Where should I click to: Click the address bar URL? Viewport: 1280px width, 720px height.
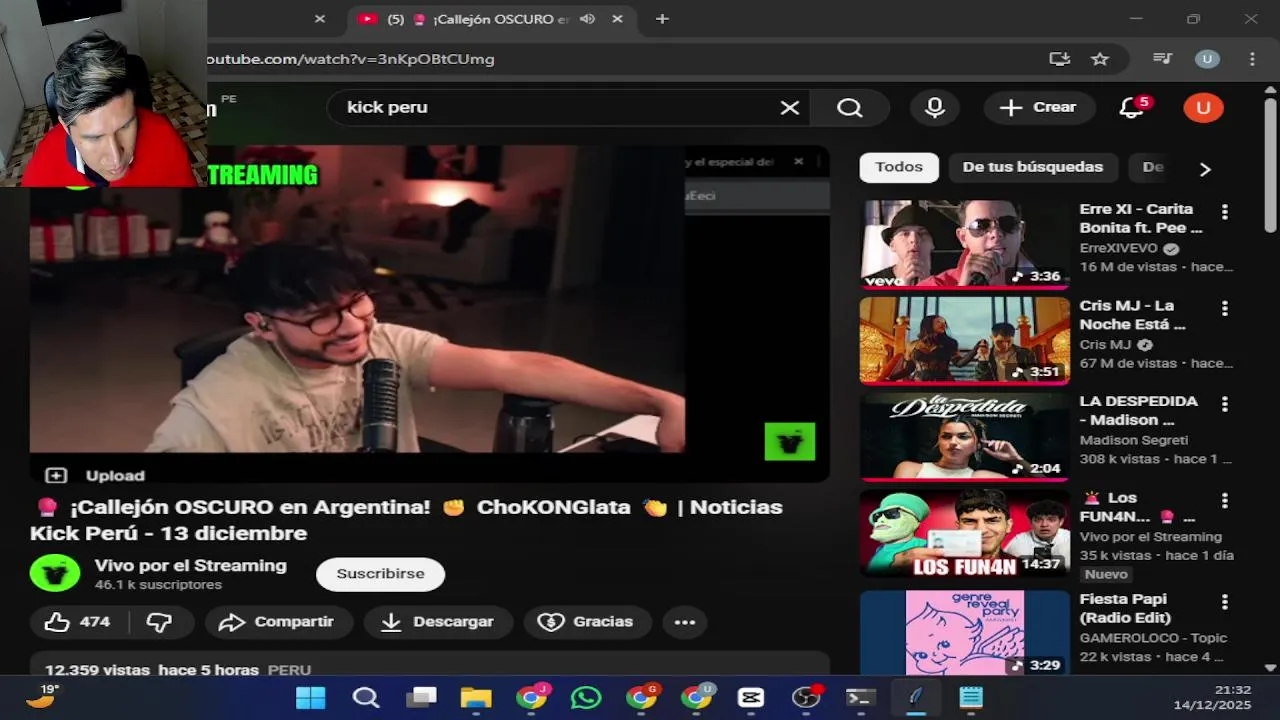[x=350, y=59]
